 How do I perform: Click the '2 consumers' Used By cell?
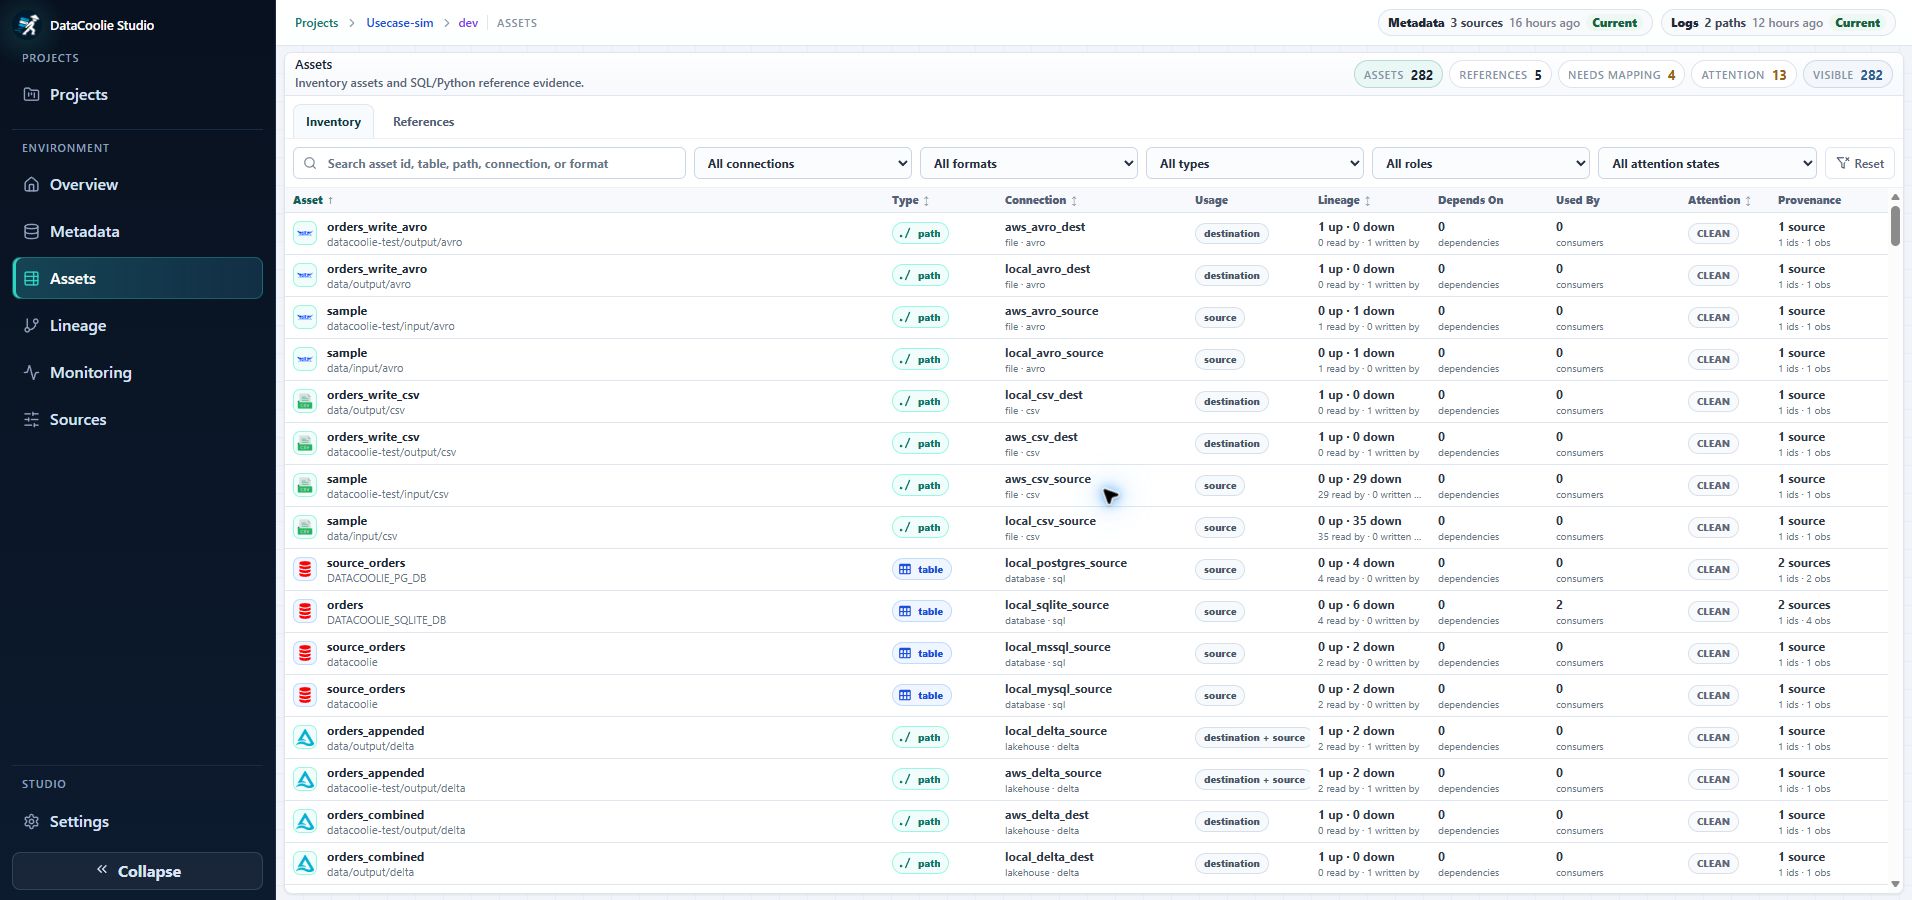tap(1580, 612)
